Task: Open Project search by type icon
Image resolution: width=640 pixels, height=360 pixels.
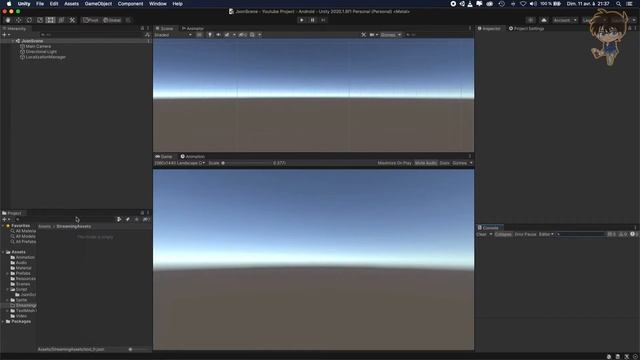Action: [x=119, y=220]
